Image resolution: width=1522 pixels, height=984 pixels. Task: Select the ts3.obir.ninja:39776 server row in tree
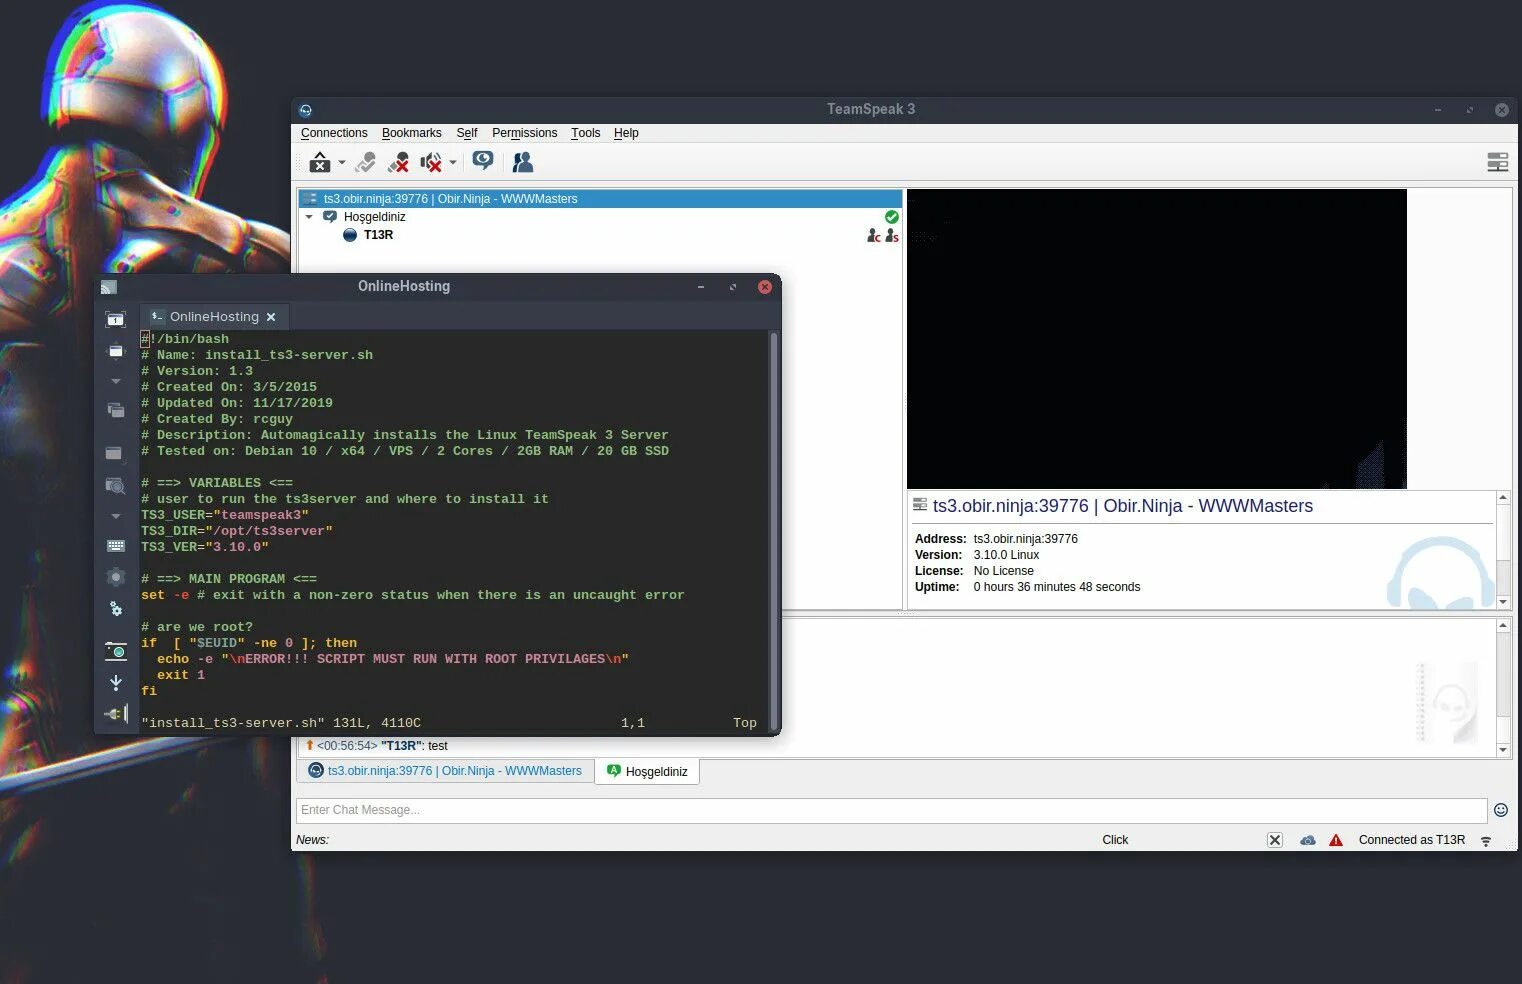[600, 199]
